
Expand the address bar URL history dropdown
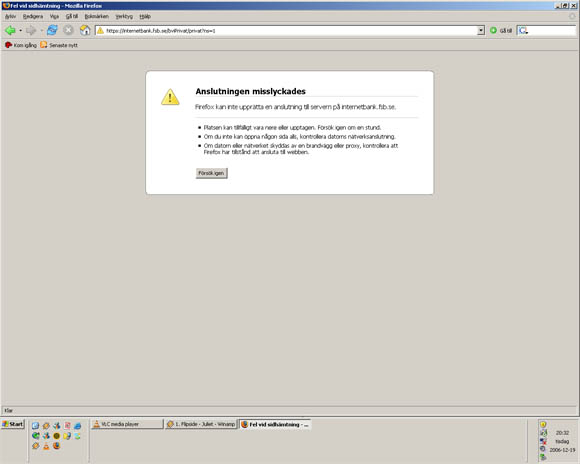tap(480, 30)
